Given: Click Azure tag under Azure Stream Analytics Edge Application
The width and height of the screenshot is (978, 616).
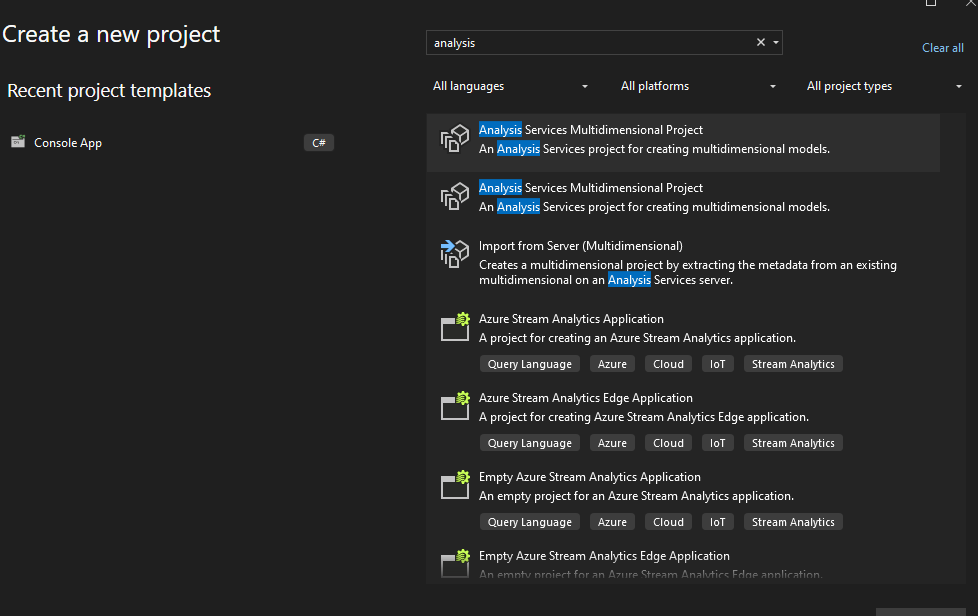Looking at the screenshot, I should pos(612,443).
